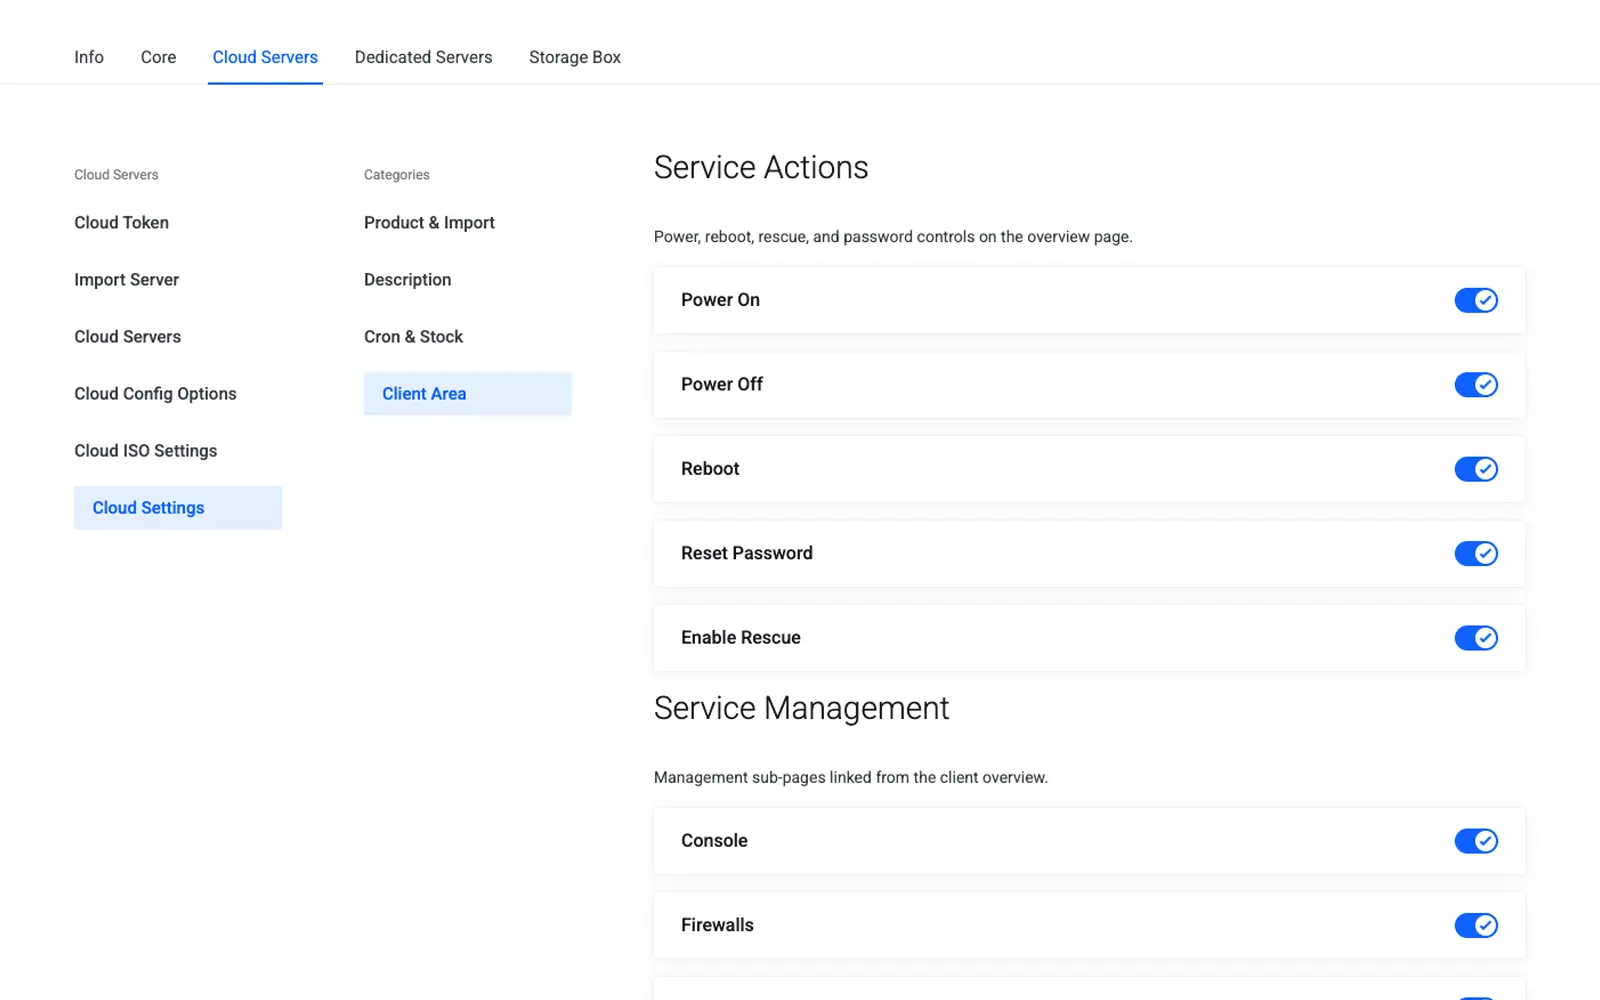
Task: Click the Service Management heading
Action: pyautogui.click(x=801, y=709)
